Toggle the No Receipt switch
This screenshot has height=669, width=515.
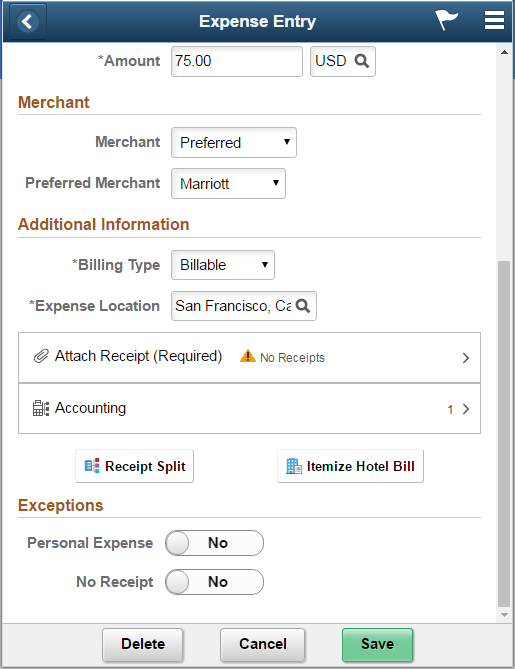click(x=214, y=582)
